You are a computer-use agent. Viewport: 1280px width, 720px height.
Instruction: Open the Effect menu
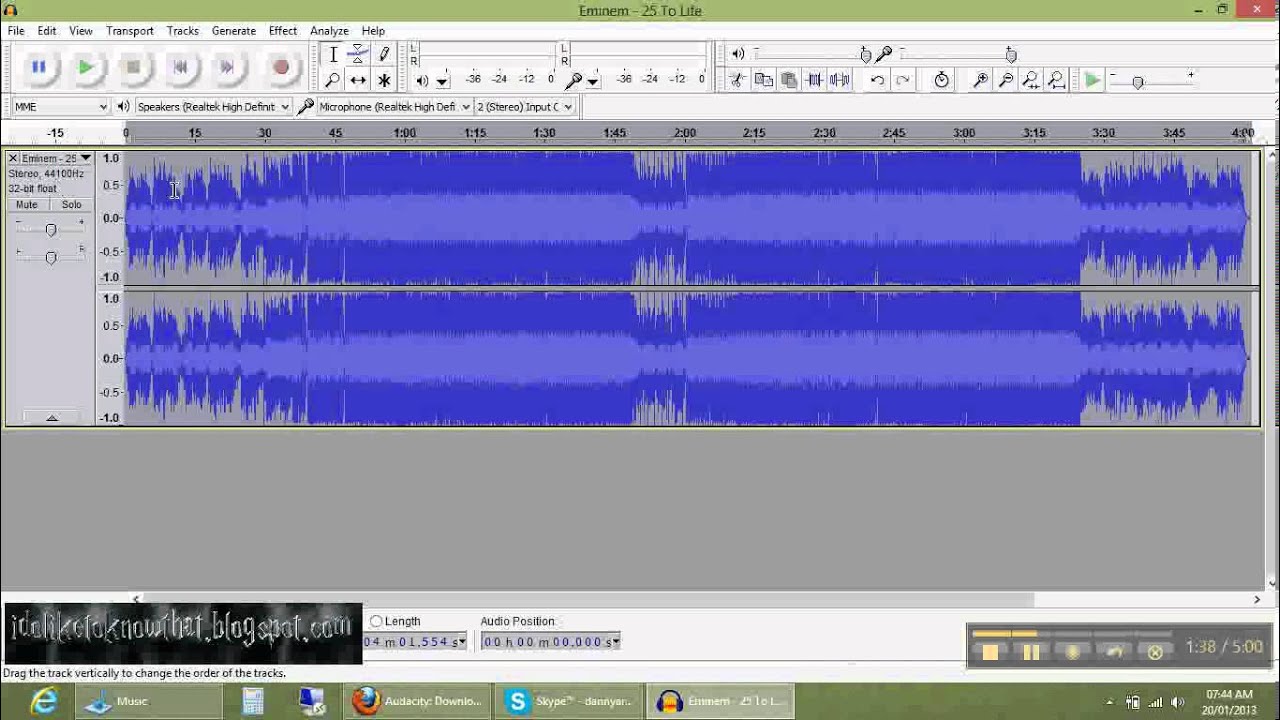point(283,31)
